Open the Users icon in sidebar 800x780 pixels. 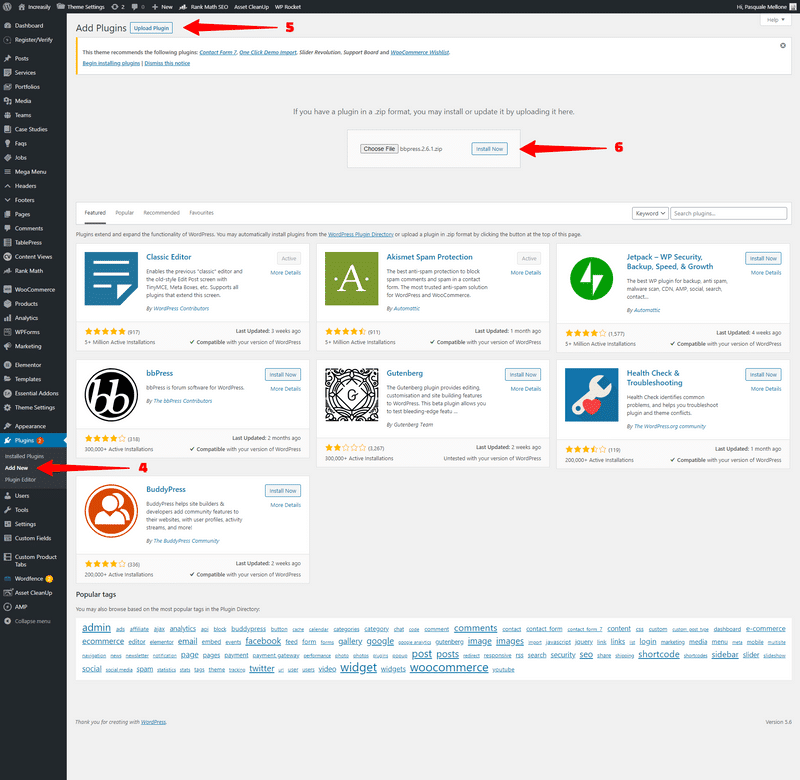[x=7, y=496]
